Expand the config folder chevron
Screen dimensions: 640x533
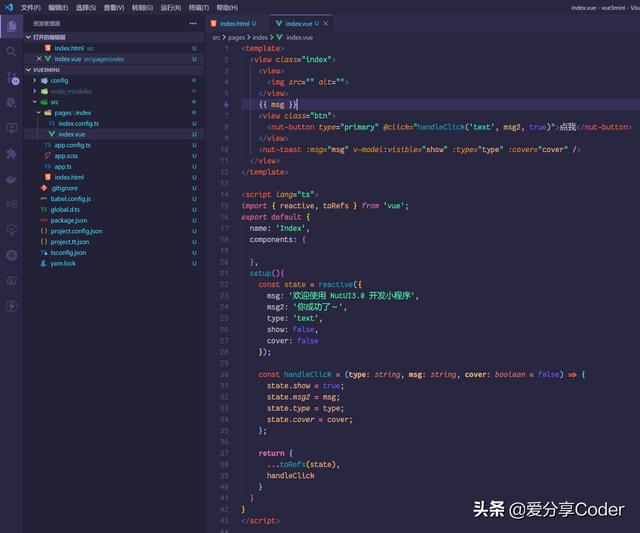pos(35,81)
